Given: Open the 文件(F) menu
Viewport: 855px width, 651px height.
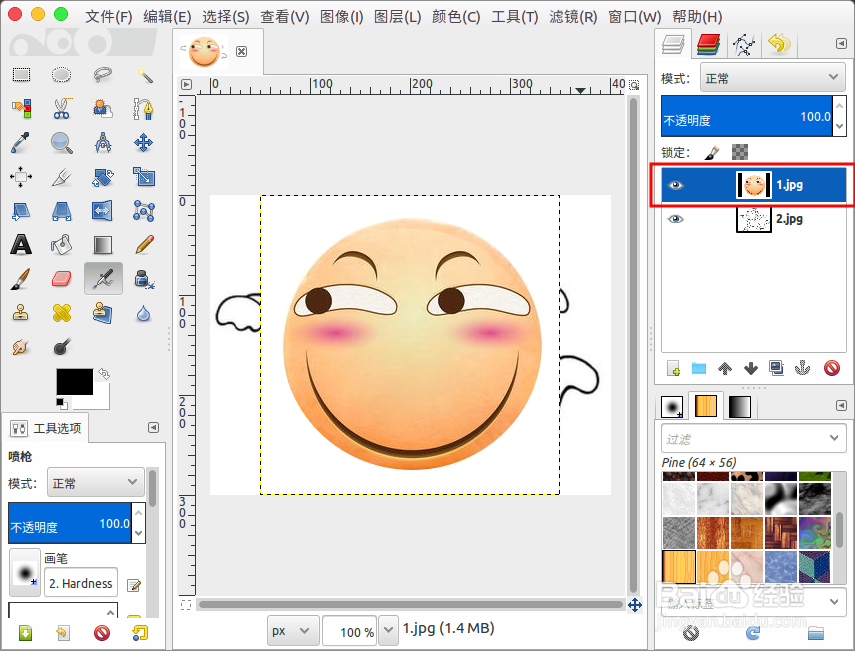Looking at the screenshot, I should click(x=109, y=17).
